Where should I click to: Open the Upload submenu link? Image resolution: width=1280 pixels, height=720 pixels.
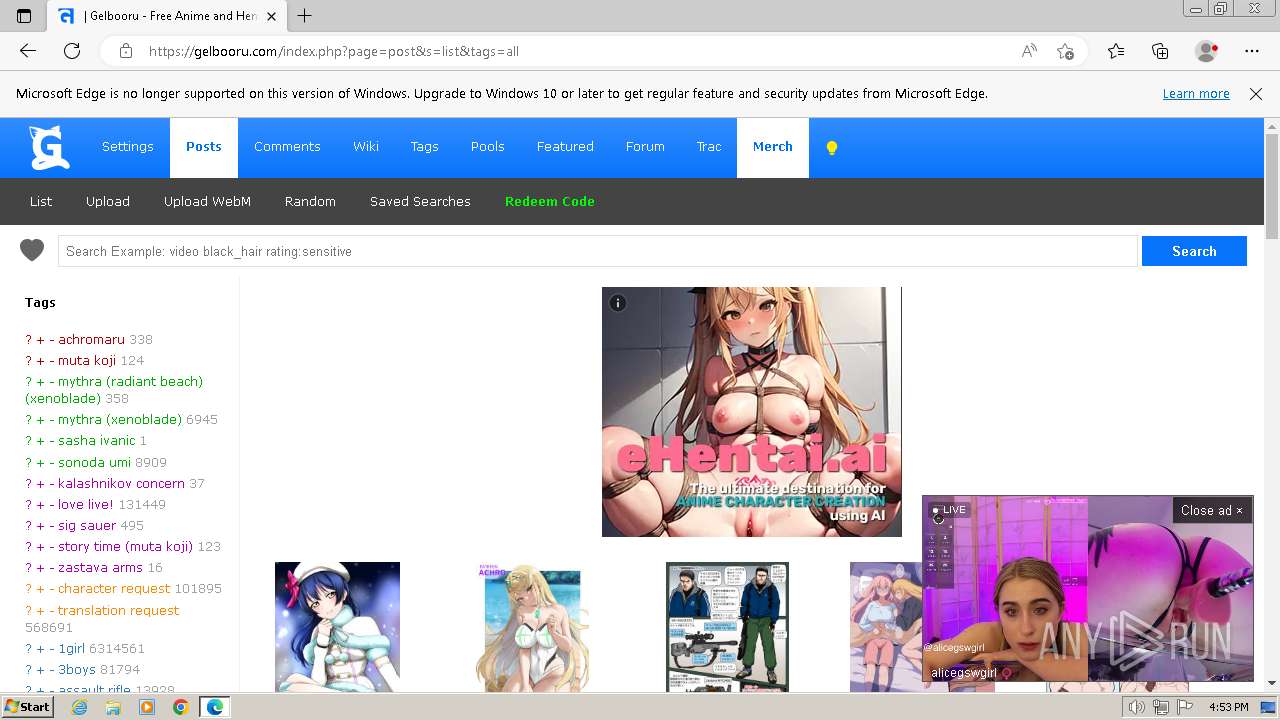click(x=108, y=201)
